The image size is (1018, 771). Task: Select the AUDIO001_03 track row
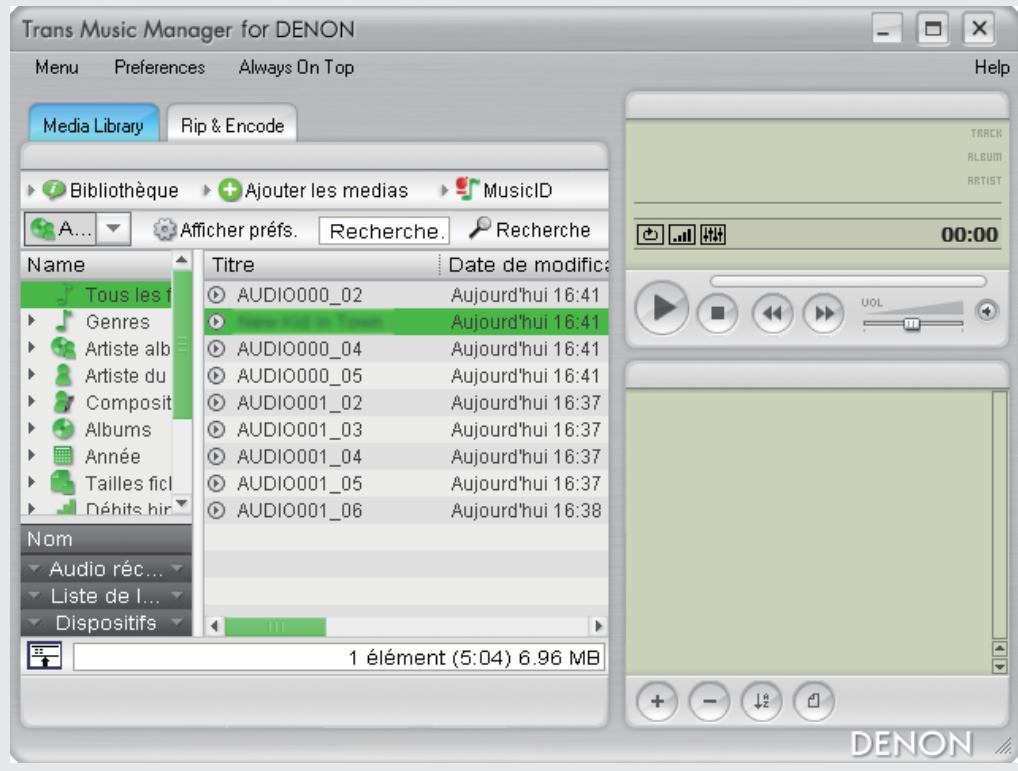point(406,430)
